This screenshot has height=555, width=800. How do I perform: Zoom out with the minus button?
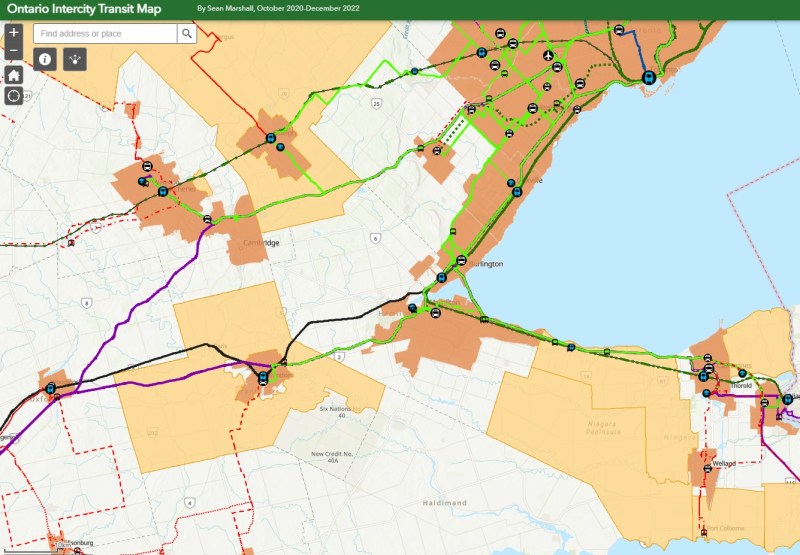14,51
